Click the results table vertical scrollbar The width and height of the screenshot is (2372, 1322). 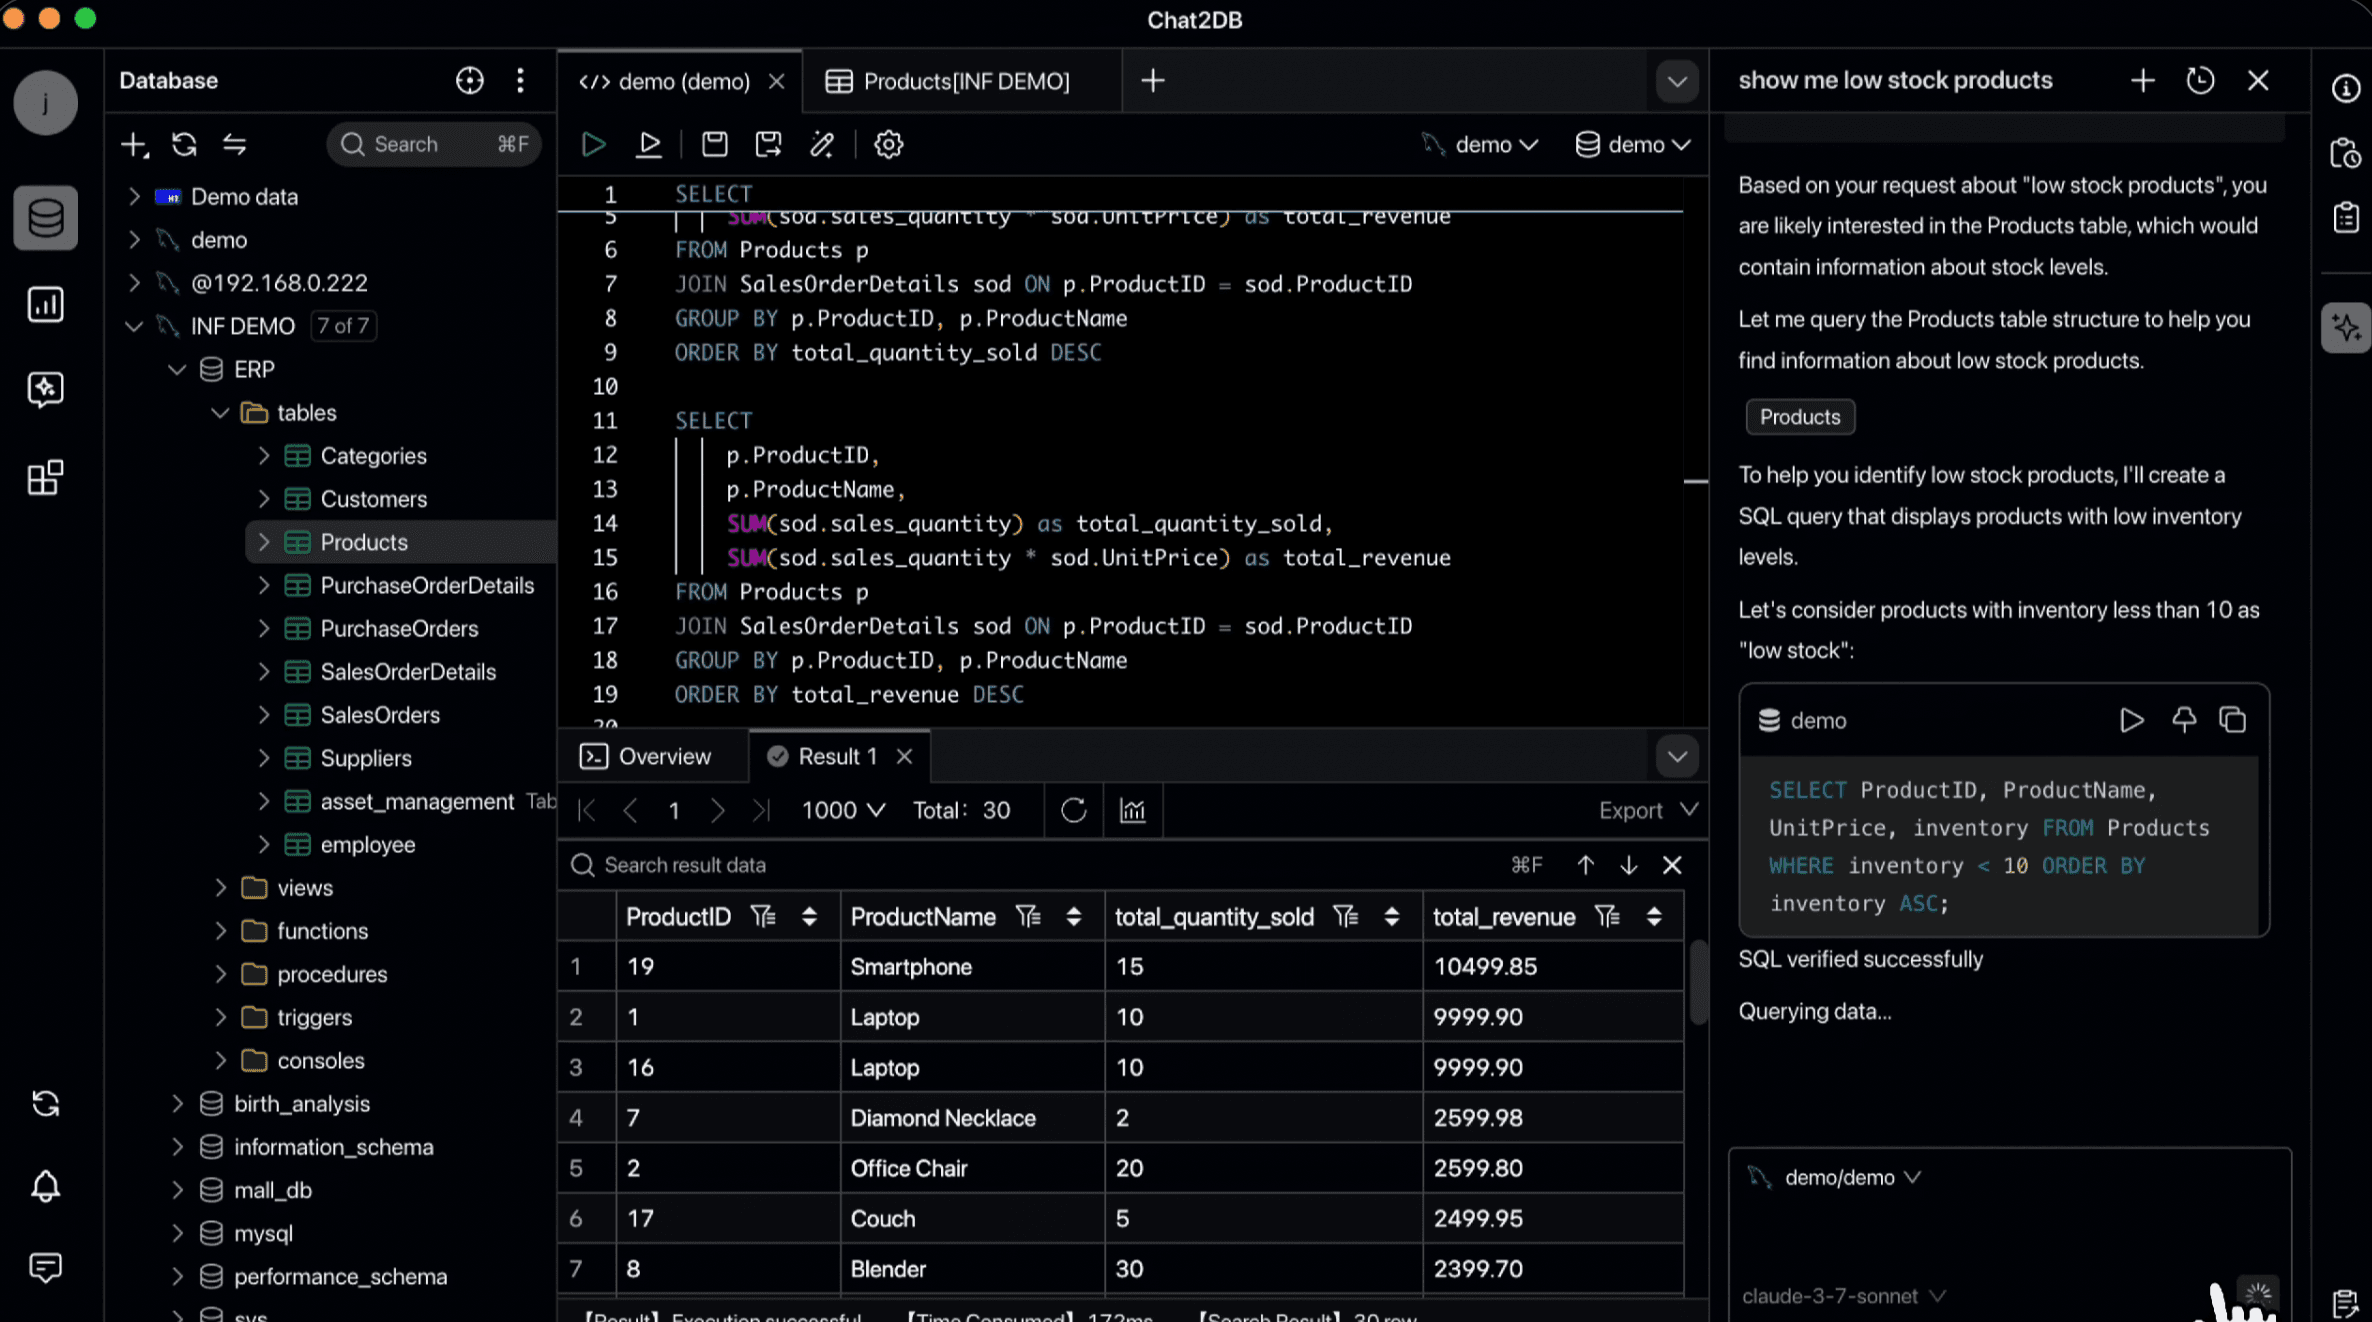(x=1697, y=981)
